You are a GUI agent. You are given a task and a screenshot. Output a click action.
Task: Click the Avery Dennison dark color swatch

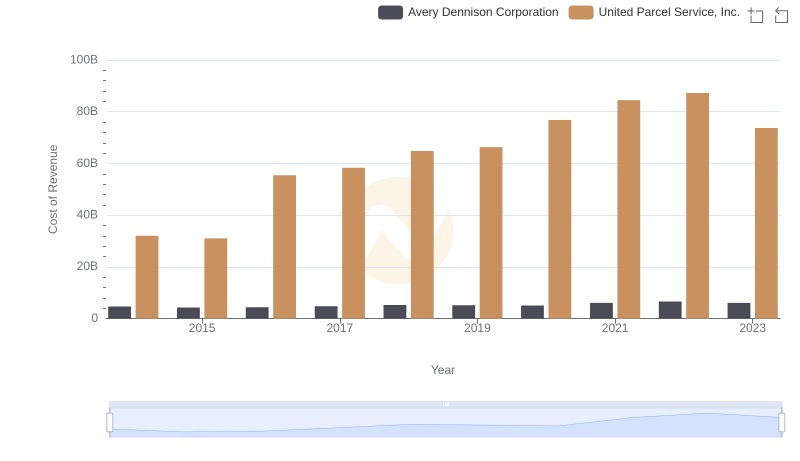coord(390,12)
